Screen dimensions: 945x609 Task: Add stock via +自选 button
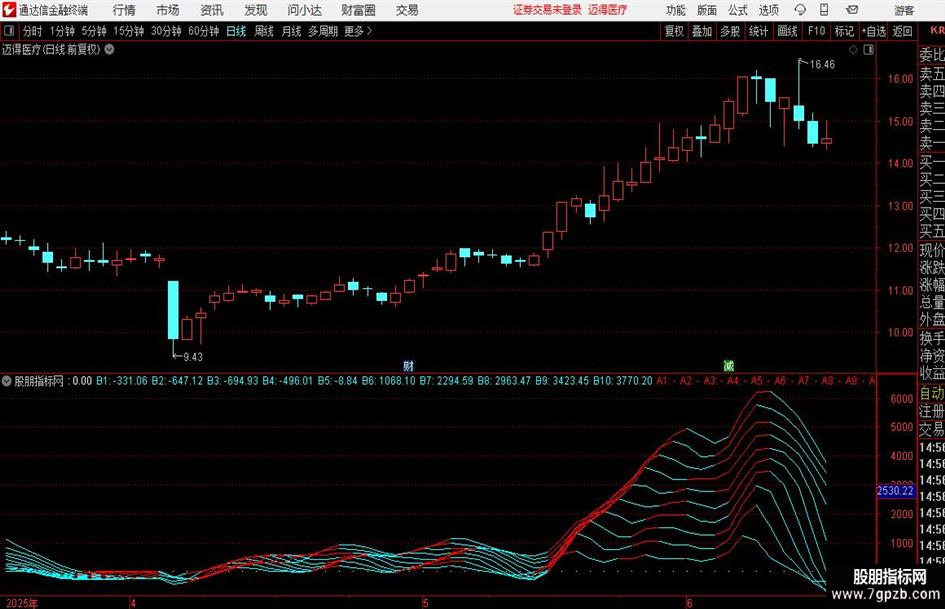pos(874,31)
